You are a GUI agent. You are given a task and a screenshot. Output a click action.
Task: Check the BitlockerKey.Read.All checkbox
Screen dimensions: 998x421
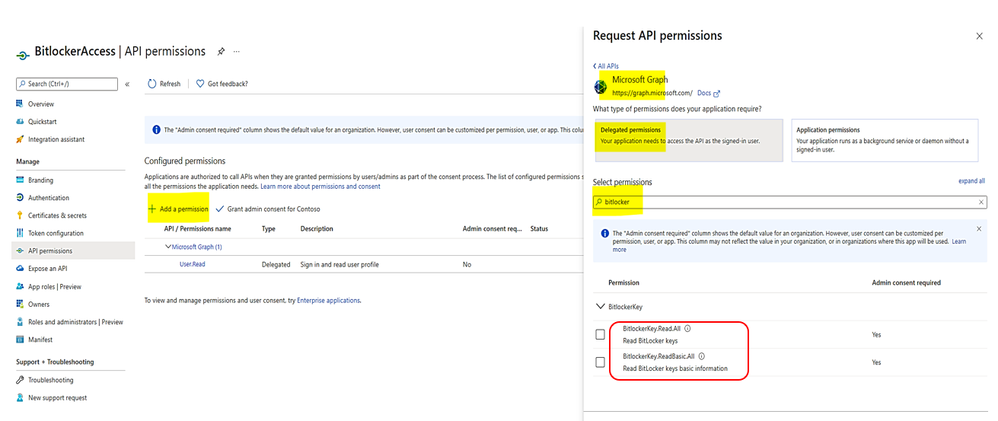600,335
